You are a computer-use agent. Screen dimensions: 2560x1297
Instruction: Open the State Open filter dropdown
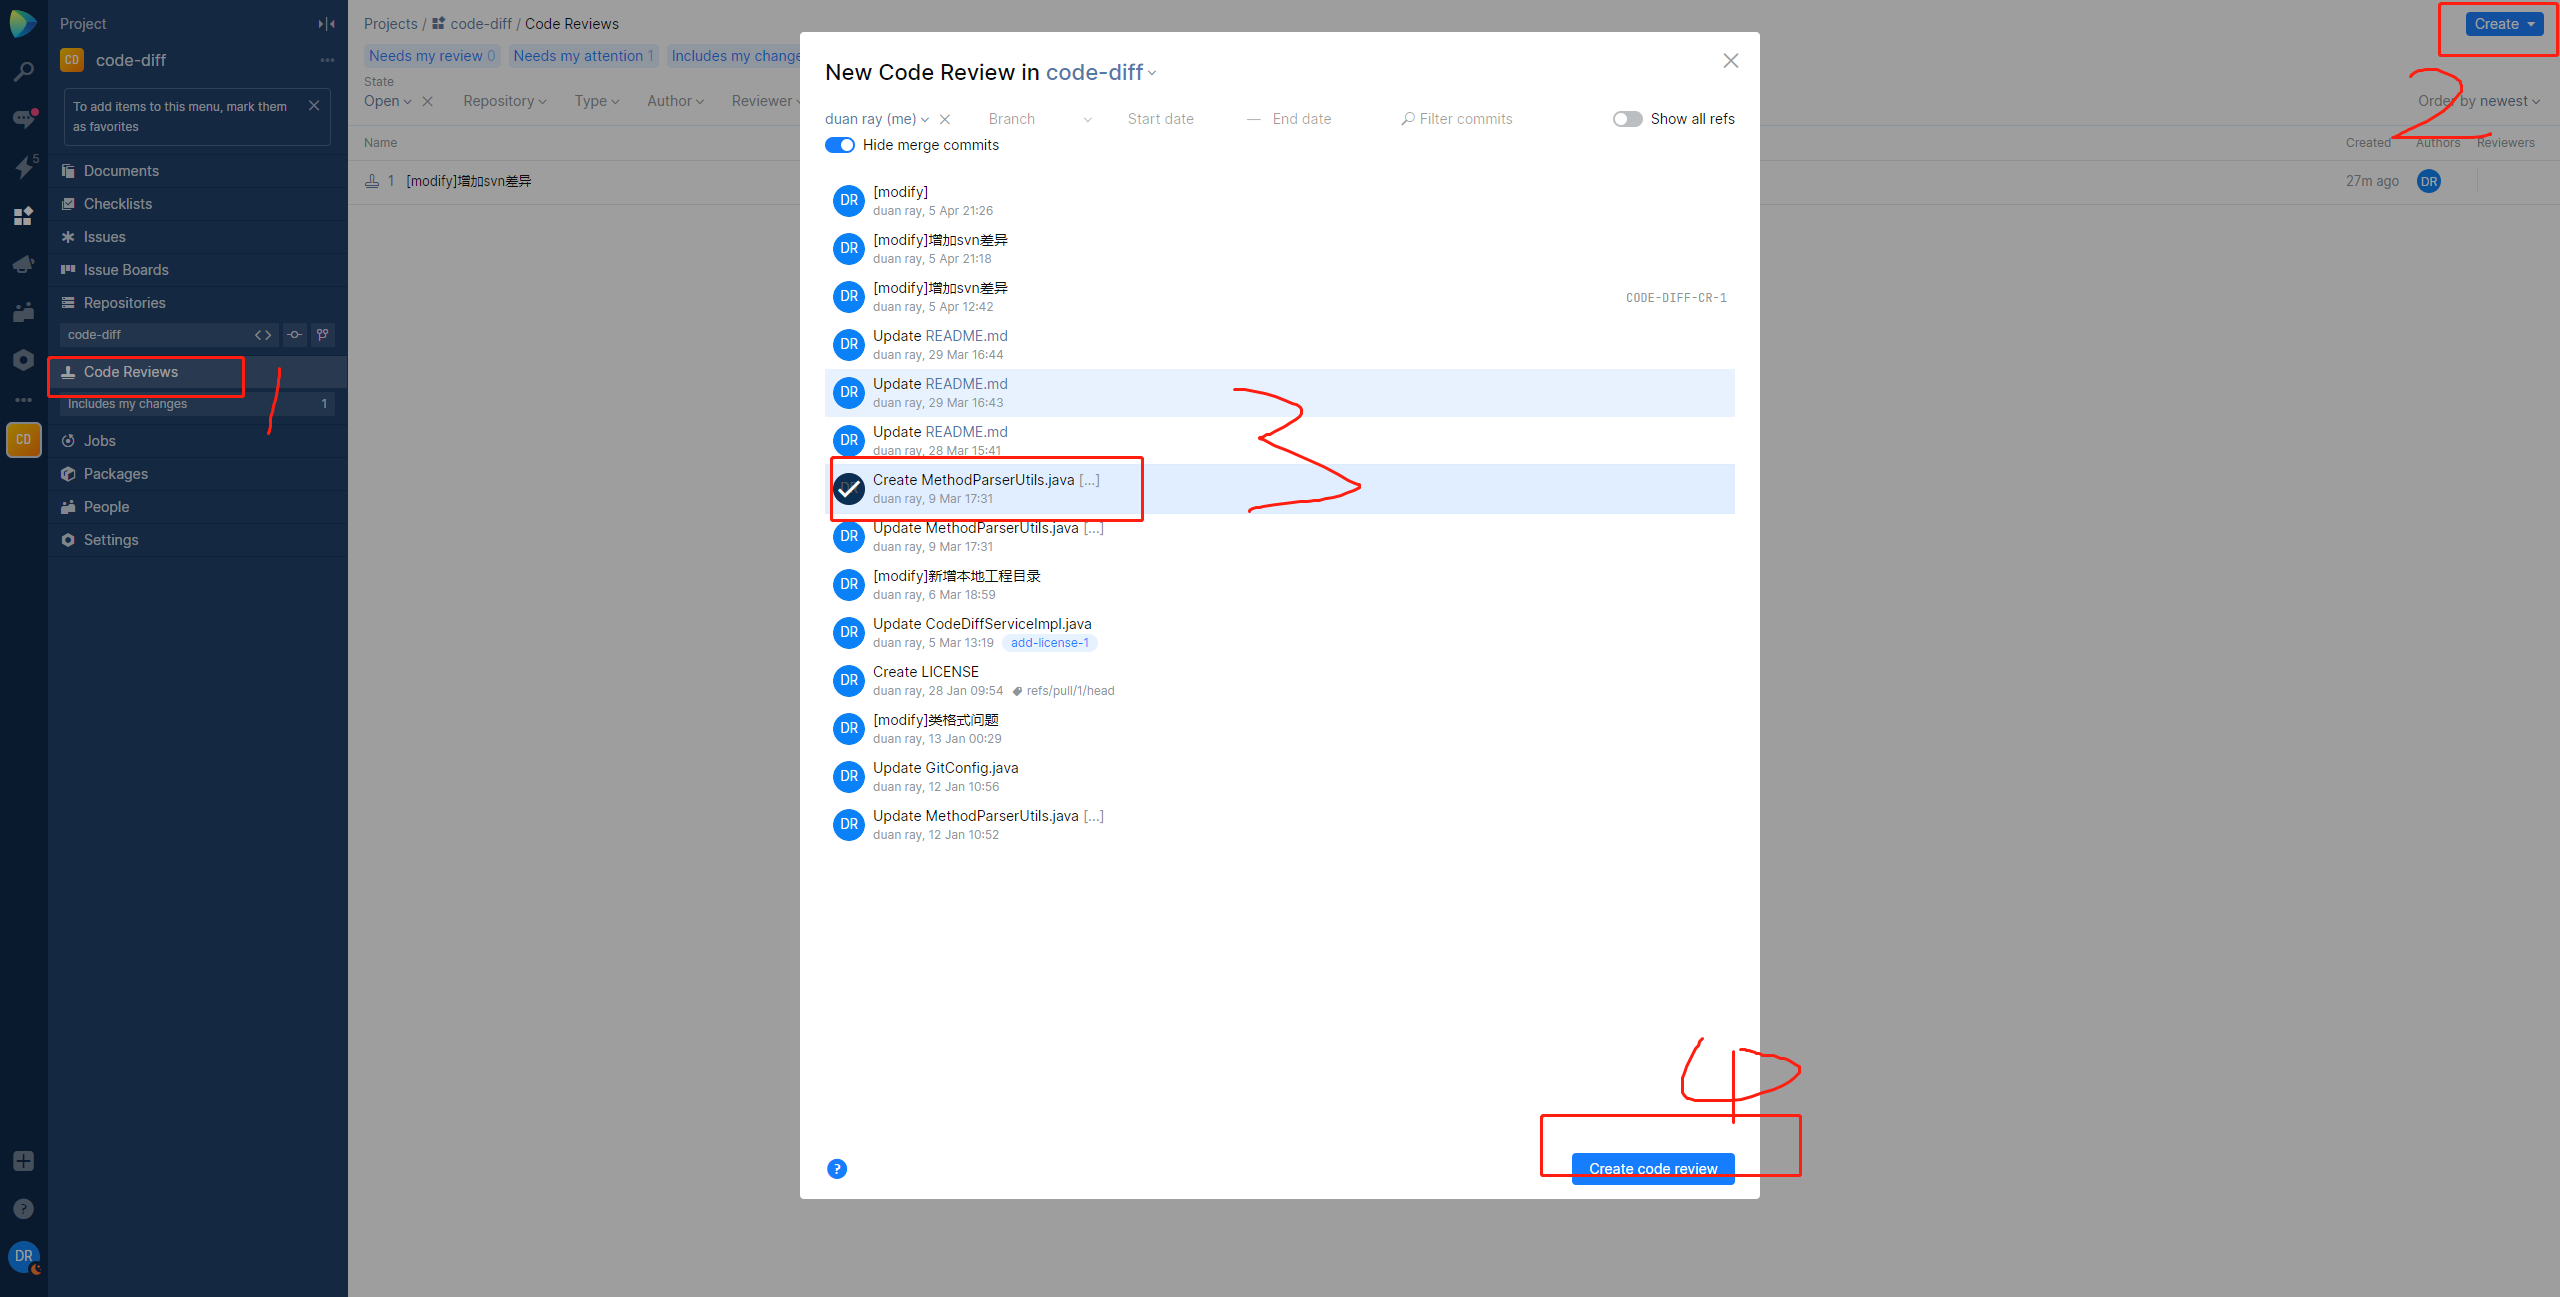point(388,101)
